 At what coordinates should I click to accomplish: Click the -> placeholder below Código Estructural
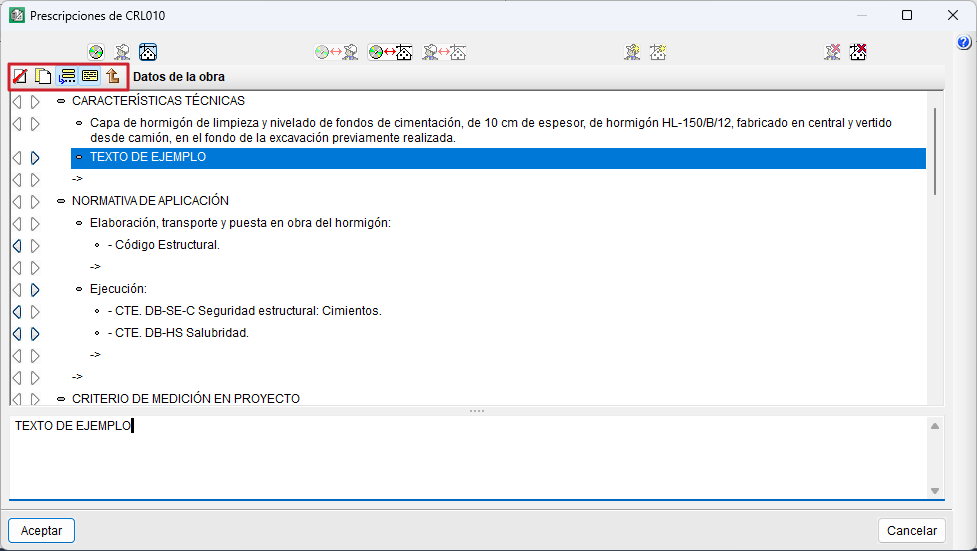(95, 267)
